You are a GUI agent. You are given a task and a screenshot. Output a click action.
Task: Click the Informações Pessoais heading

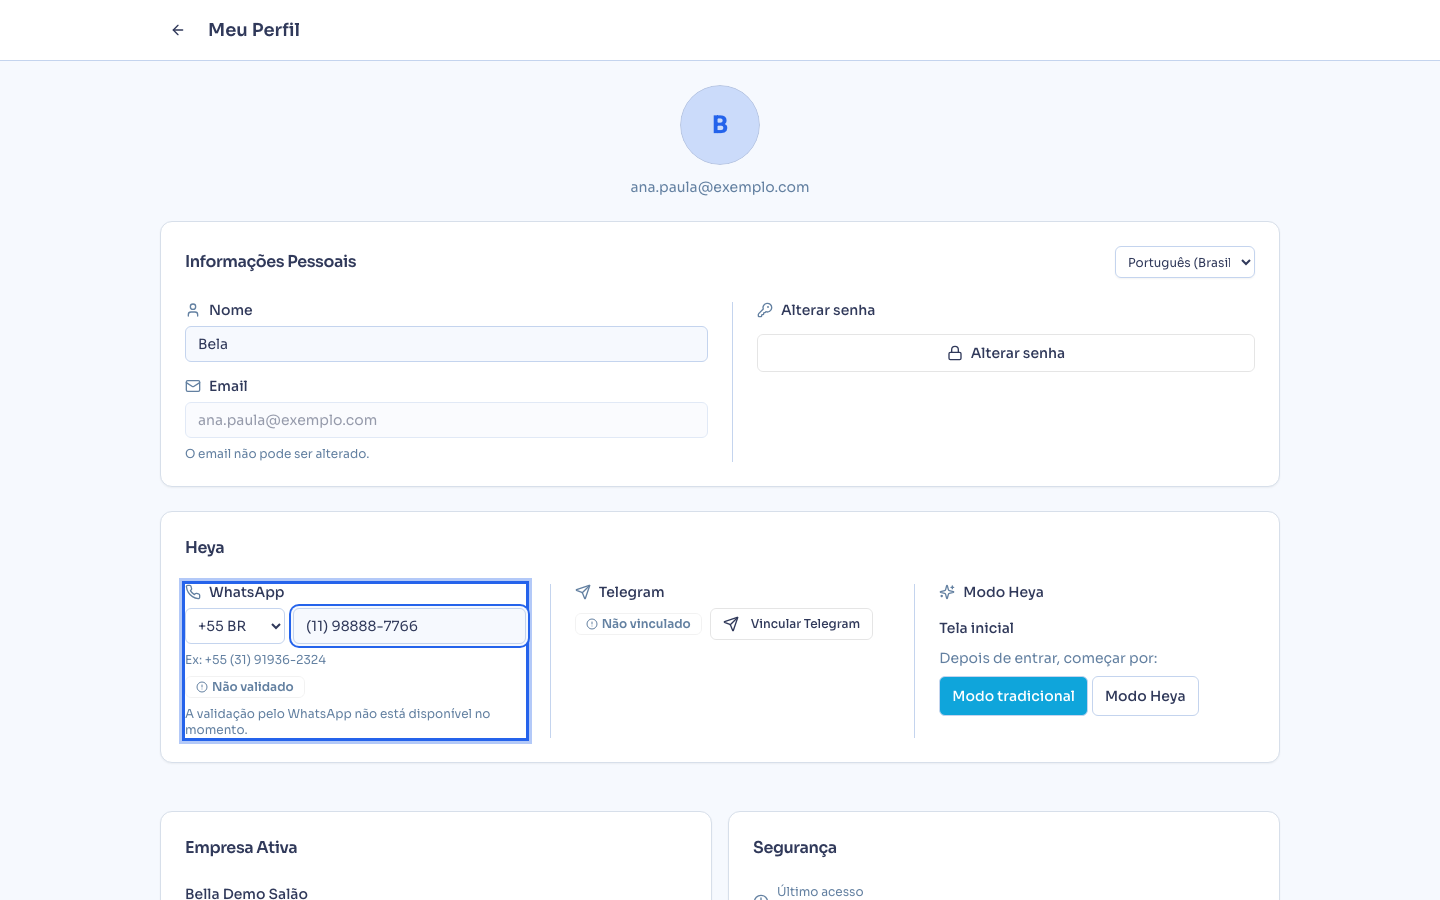(x=271, y=261)
